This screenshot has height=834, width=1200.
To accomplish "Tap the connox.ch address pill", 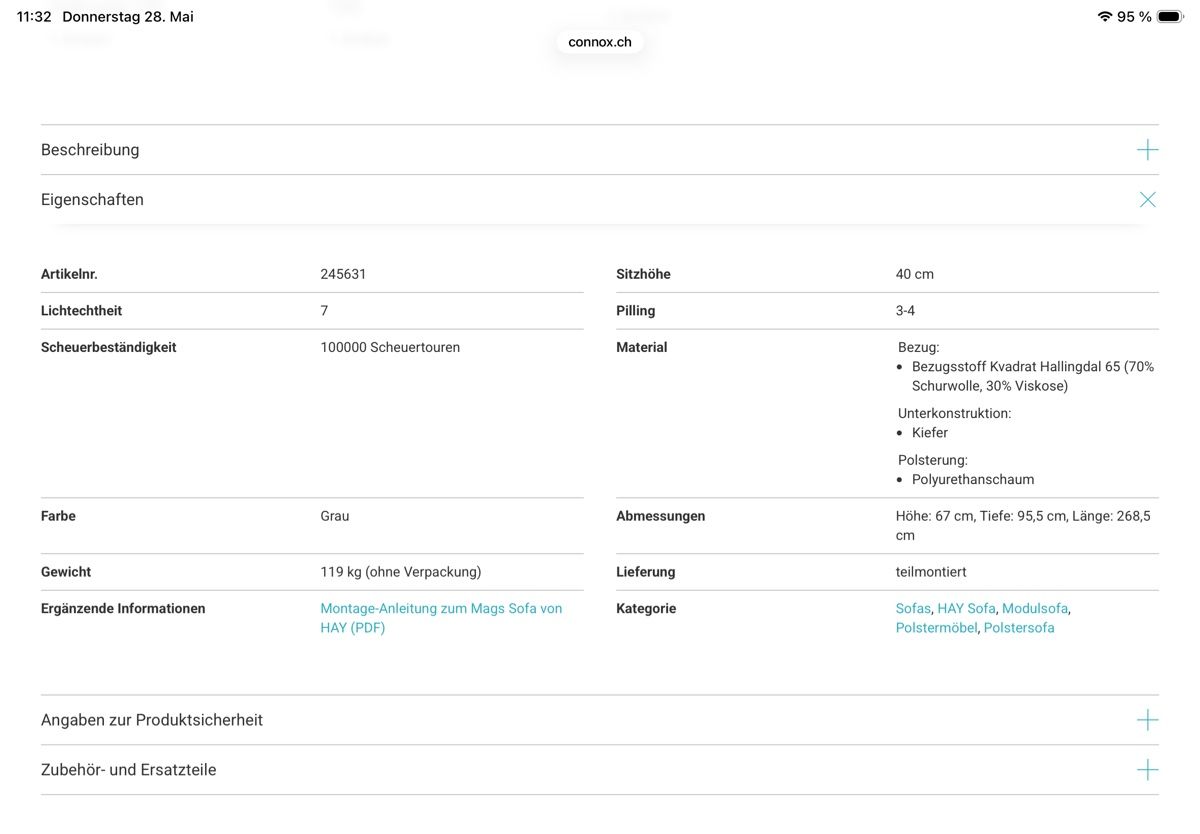I will tap(600, 42).
